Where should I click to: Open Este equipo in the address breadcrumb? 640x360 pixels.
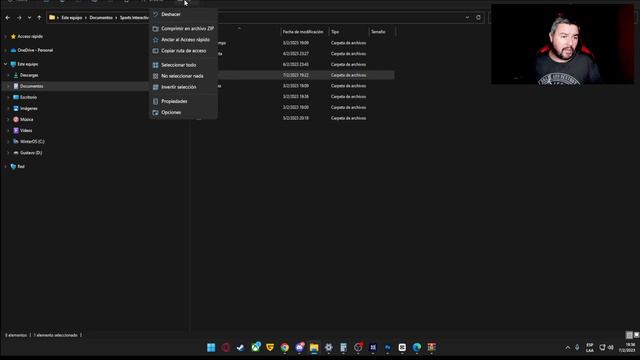[72, 18]
